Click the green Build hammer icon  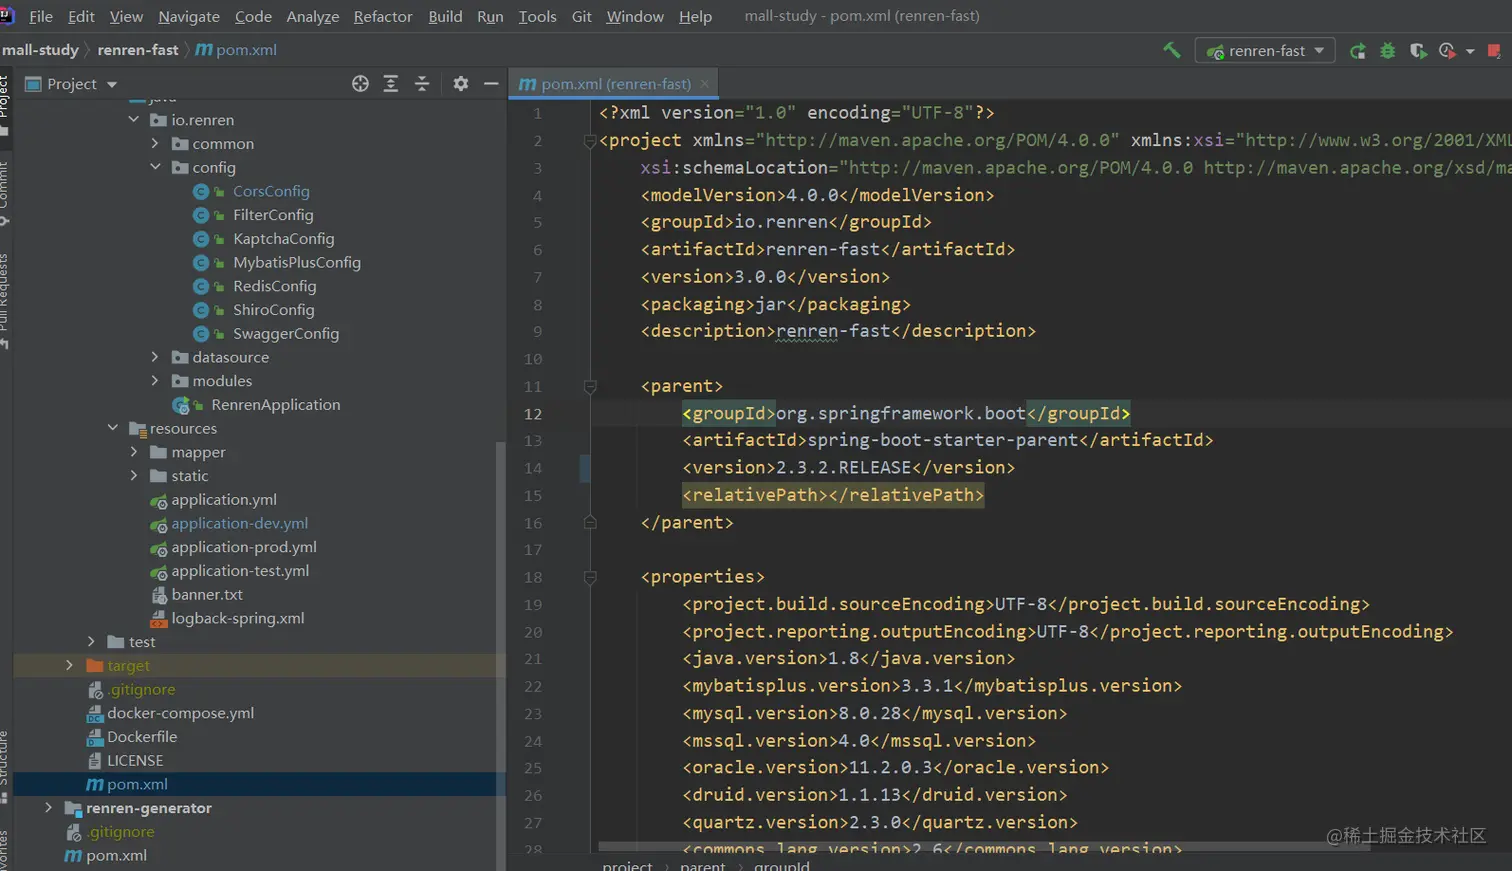pos(1171,50)
